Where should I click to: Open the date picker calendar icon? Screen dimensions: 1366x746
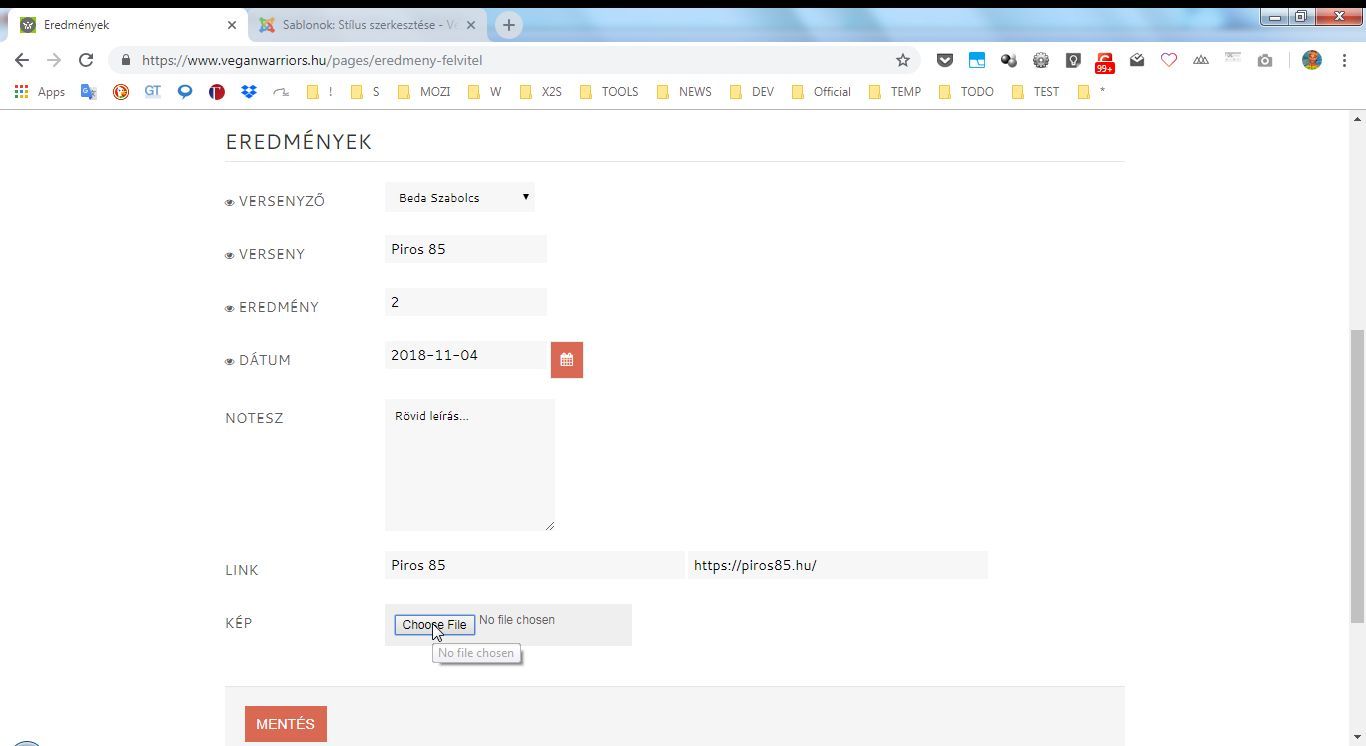pos(566,360)
